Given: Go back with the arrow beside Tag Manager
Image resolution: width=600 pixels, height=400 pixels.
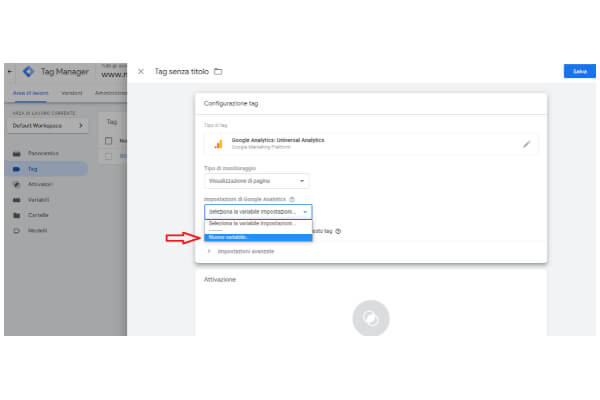Looking at the screenshot, I should click(x=10, y=72).
